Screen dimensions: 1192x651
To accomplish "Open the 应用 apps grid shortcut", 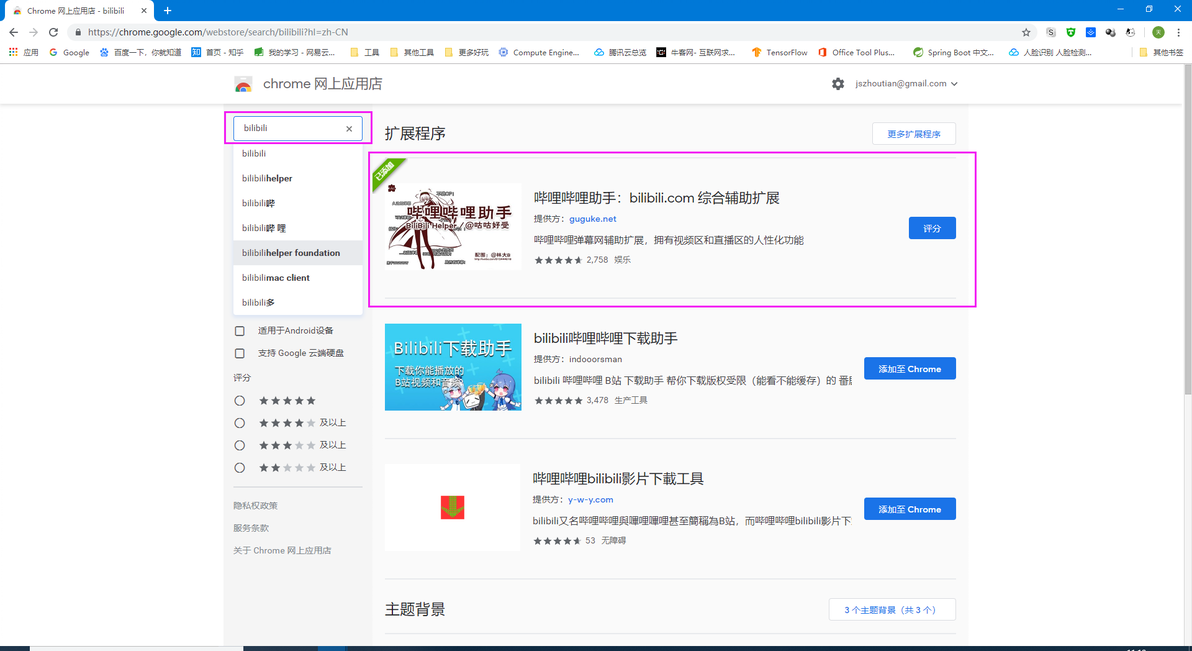I will point(23,52).
